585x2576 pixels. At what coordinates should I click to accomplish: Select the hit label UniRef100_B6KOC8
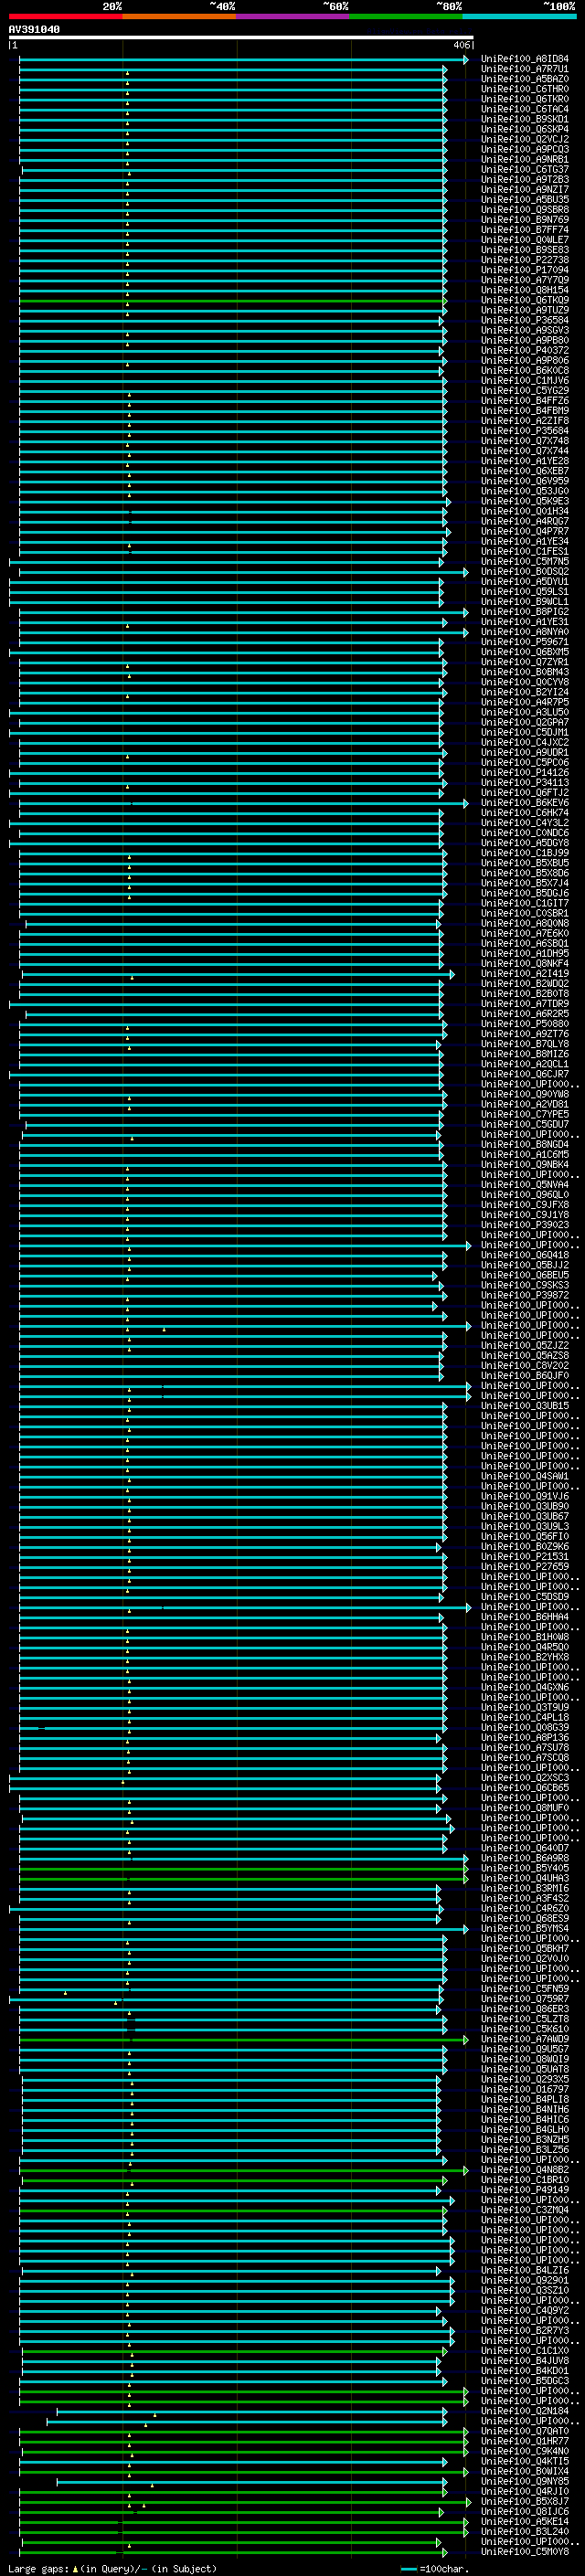click(525, 370)
